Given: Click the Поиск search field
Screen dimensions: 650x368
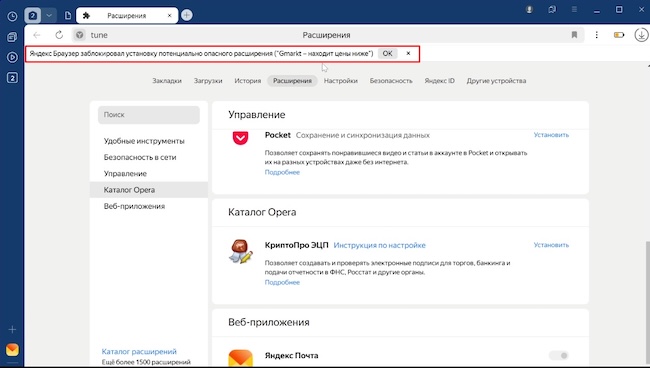Looking at the screenshot, I should (x=149, y=115).
